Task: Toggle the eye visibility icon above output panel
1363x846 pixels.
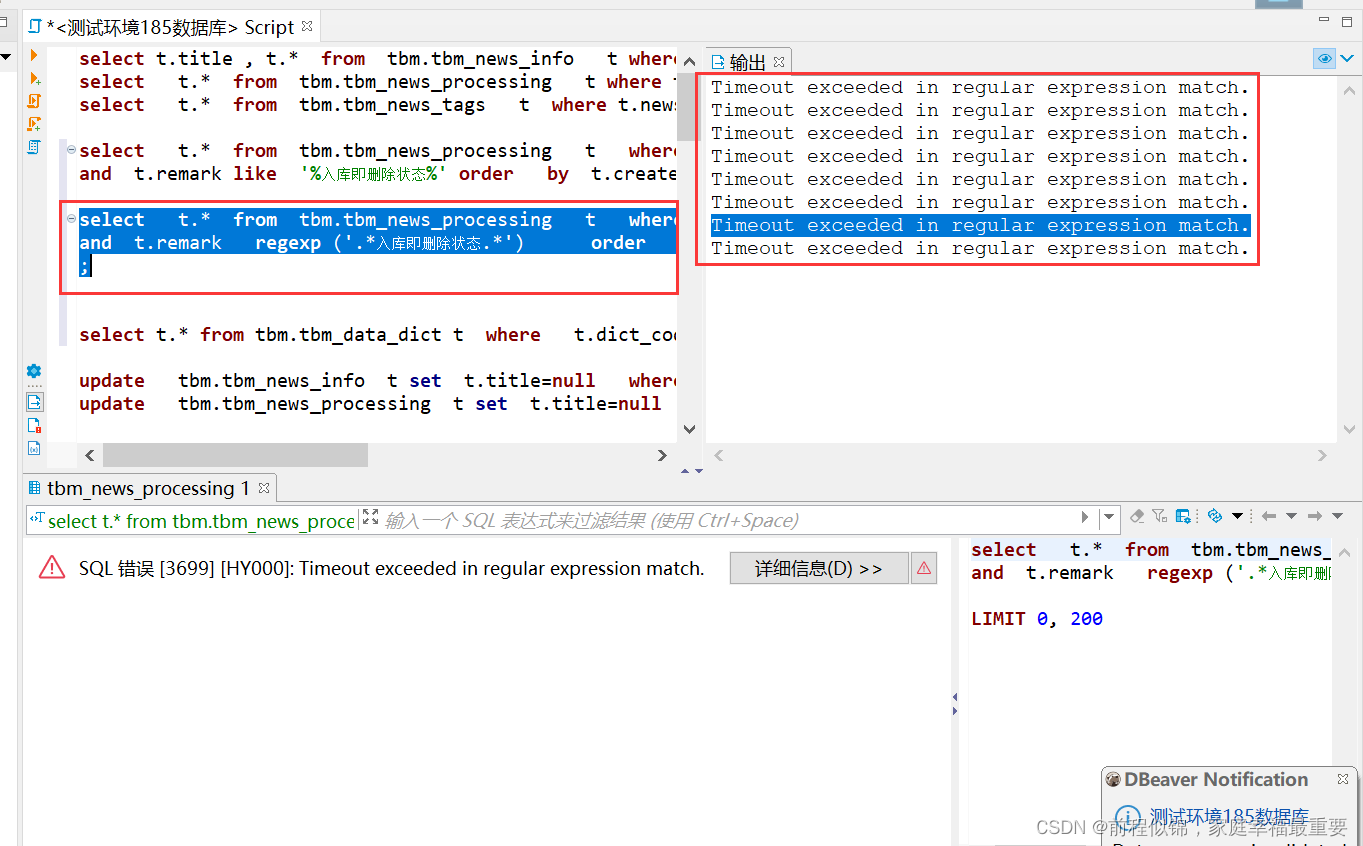Action: 1324,58
